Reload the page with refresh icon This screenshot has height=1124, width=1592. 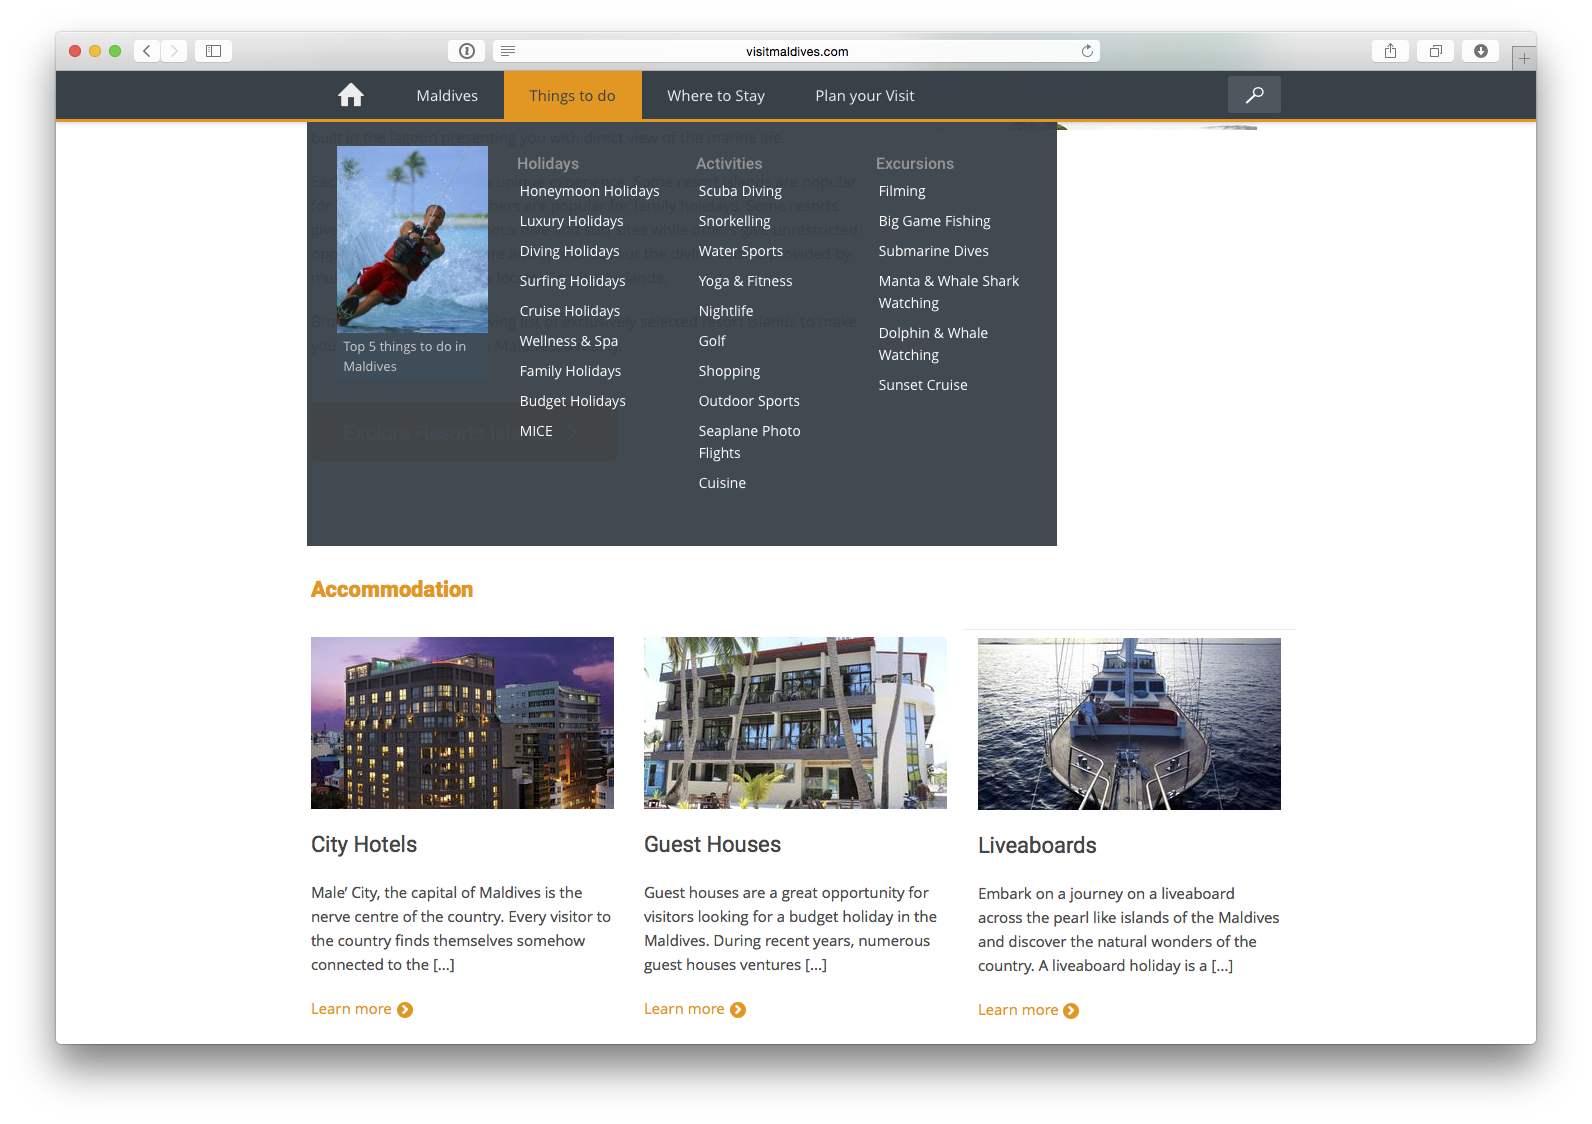[x=1087, y=51]
